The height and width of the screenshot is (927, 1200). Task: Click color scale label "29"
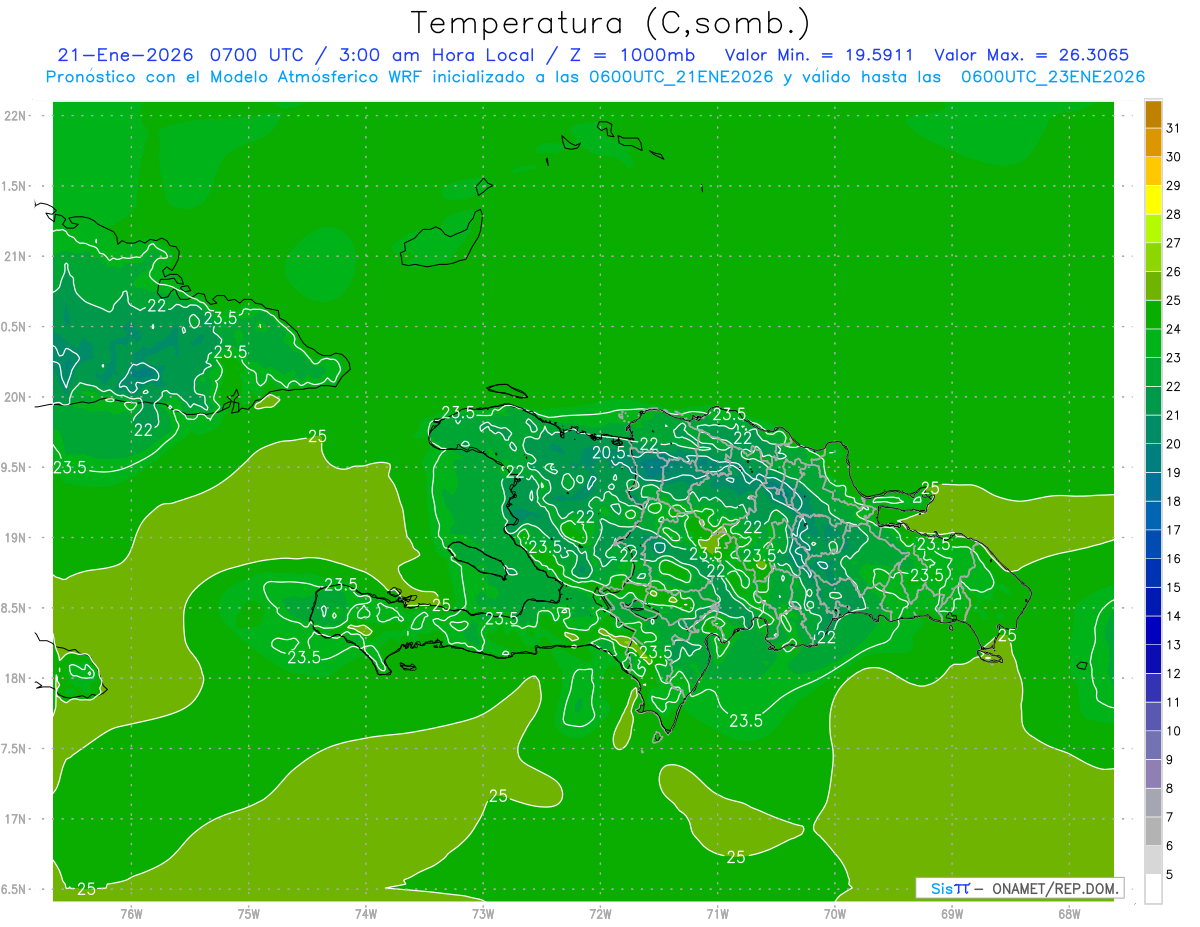(x=1173, y=185)
